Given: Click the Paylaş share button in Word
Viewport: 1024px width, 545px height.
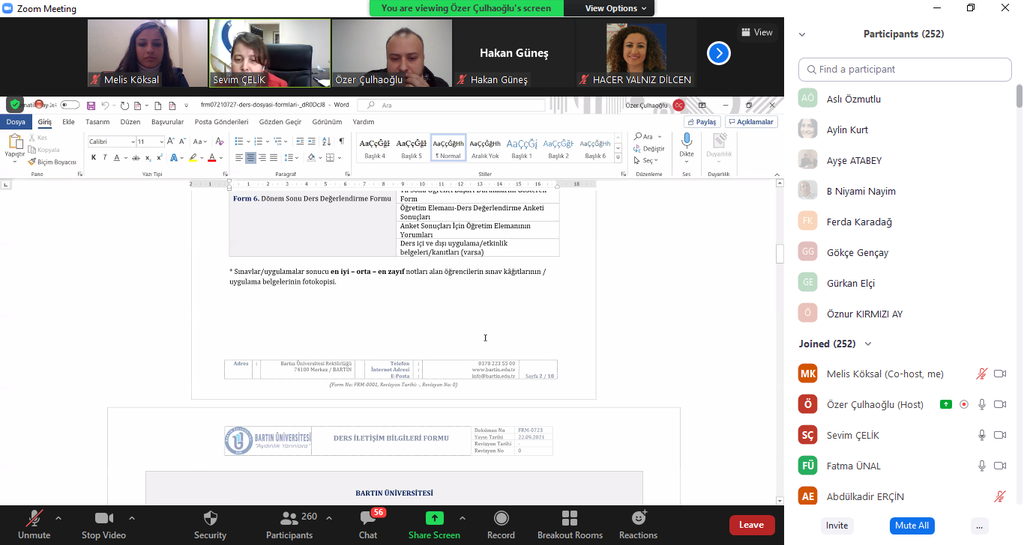Looking at the screenshot, I should (702, 122).
